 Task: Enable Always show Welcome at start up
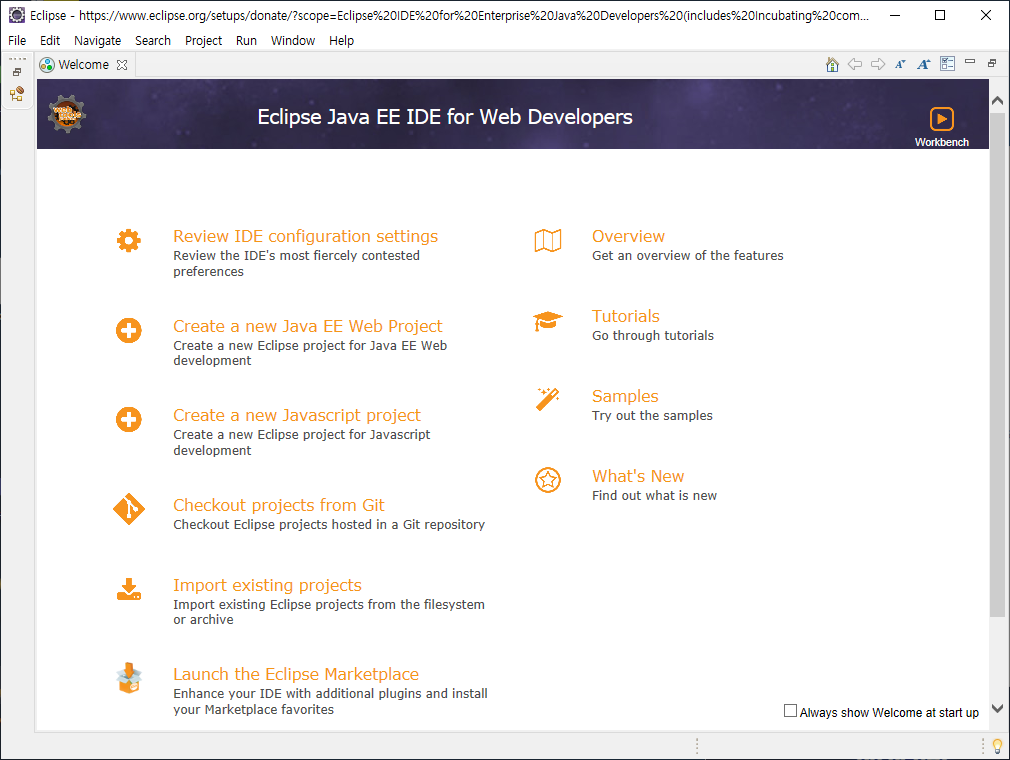[x=790, y=711]
